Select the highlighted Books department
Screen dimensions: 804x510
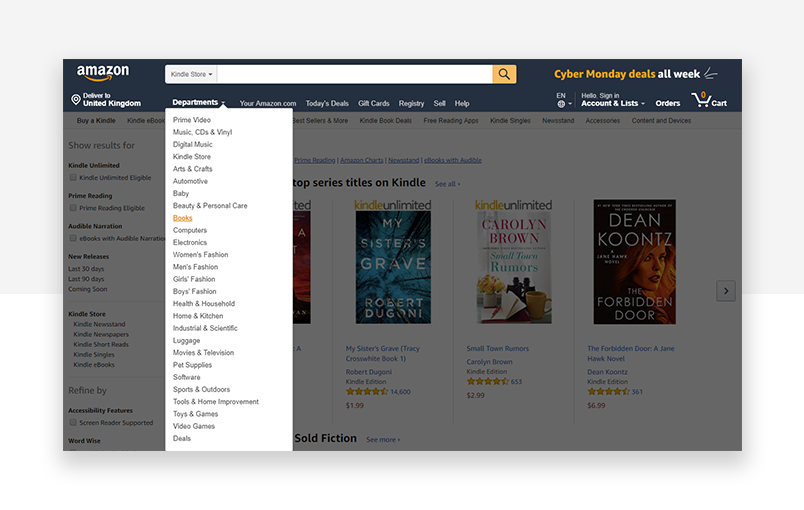click(183, 218)
